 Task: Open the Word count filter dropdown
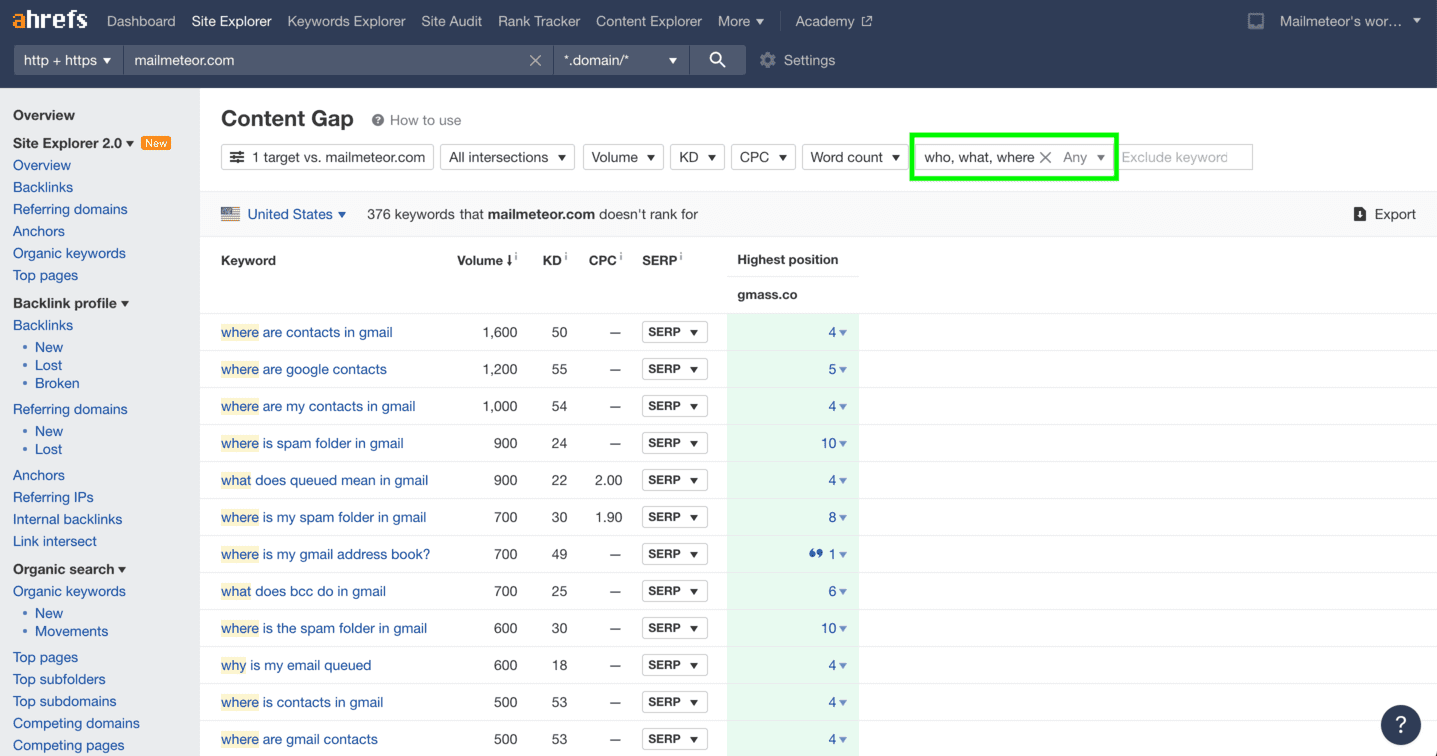coord(855,157)
